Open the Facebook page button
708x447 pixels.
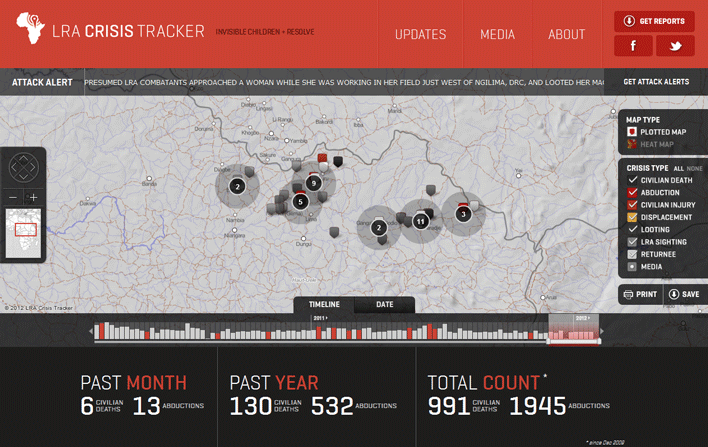pos(633,46)
